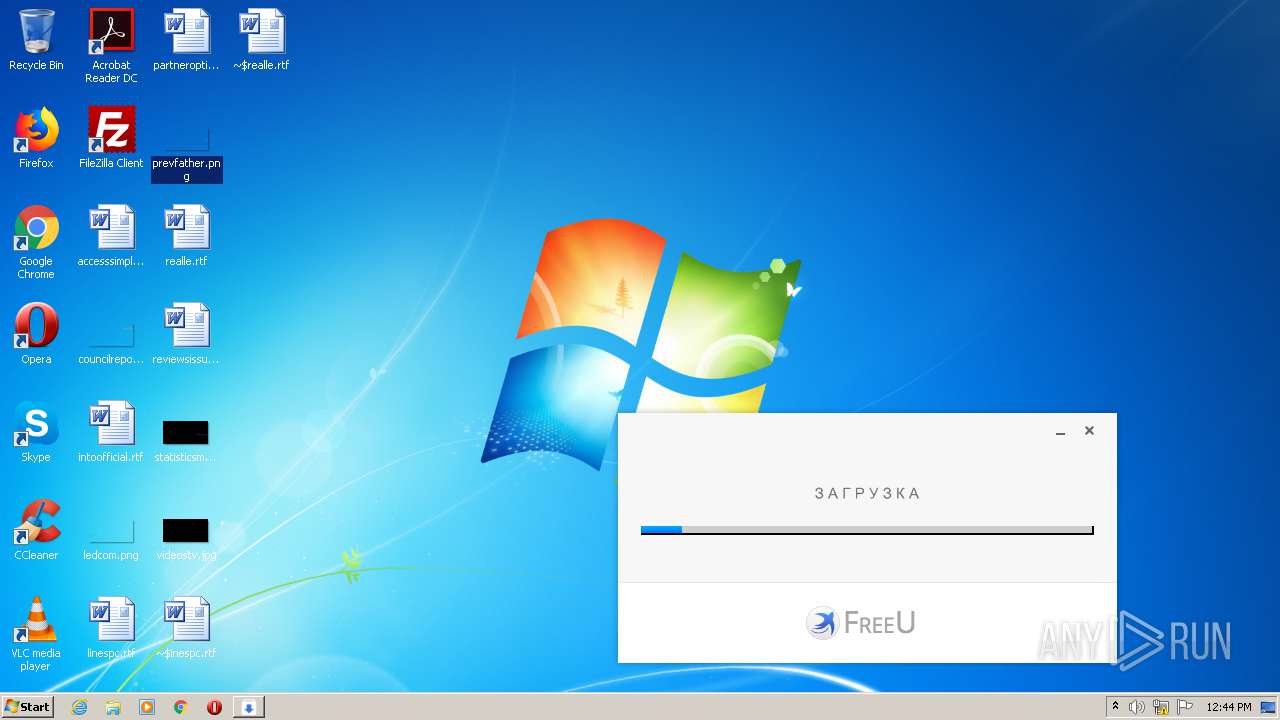
Task: Click the FreeU logo in installer
Action: tap(861, 623)
